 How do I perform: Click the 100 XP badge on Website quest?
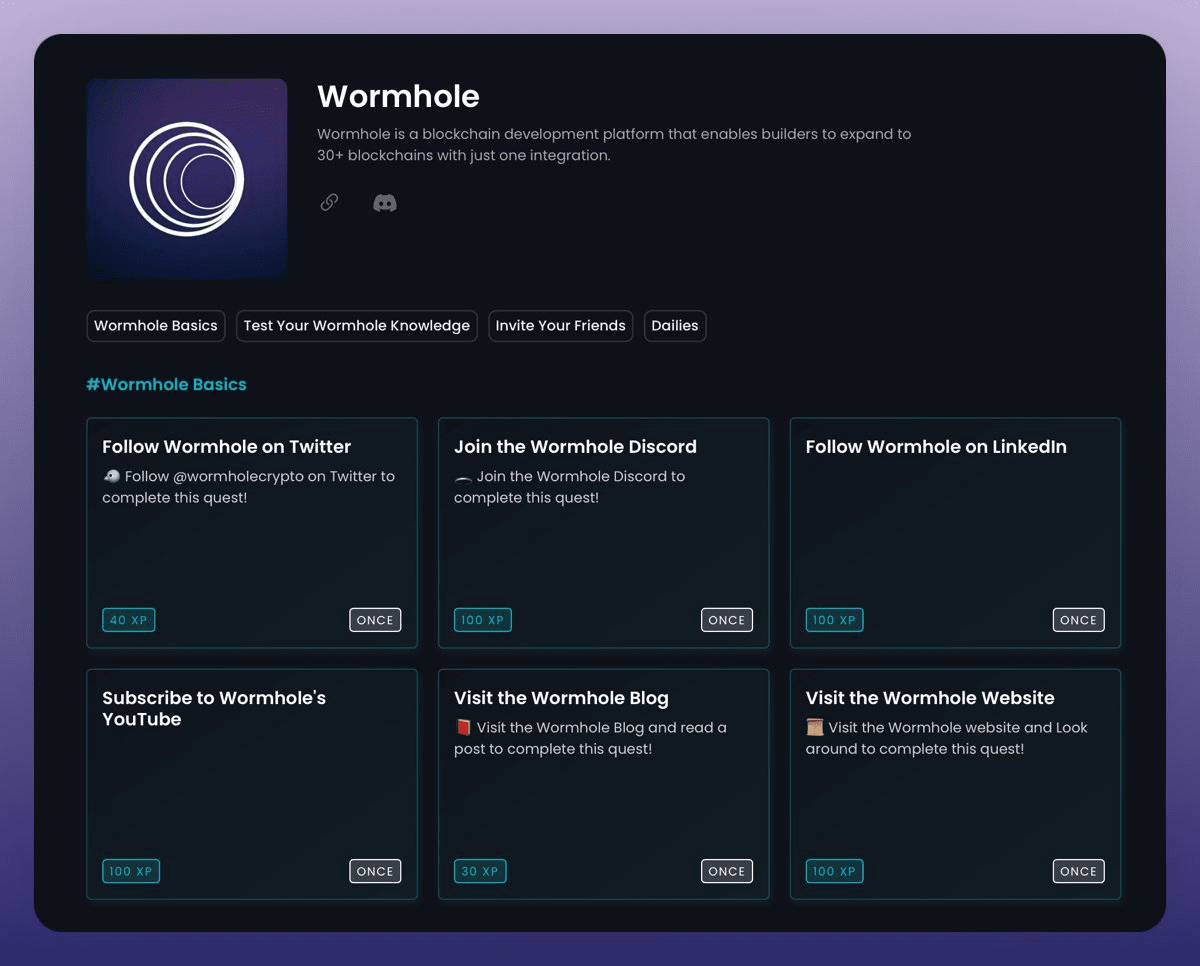coord(834,871)
